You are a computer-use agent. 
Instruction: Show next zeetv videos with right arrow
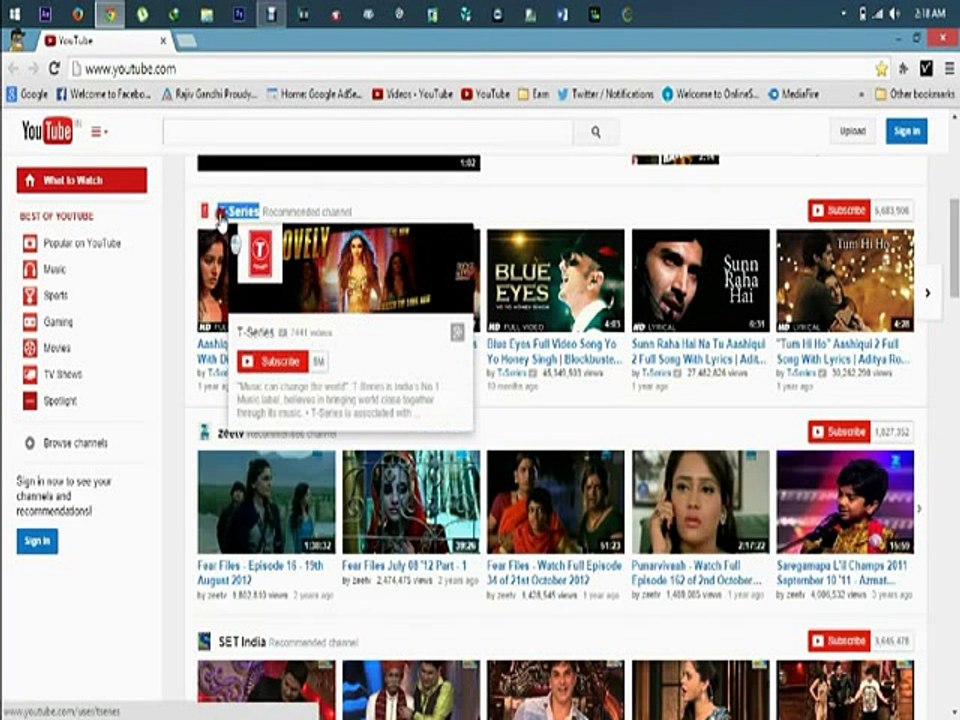click(920, 509)
